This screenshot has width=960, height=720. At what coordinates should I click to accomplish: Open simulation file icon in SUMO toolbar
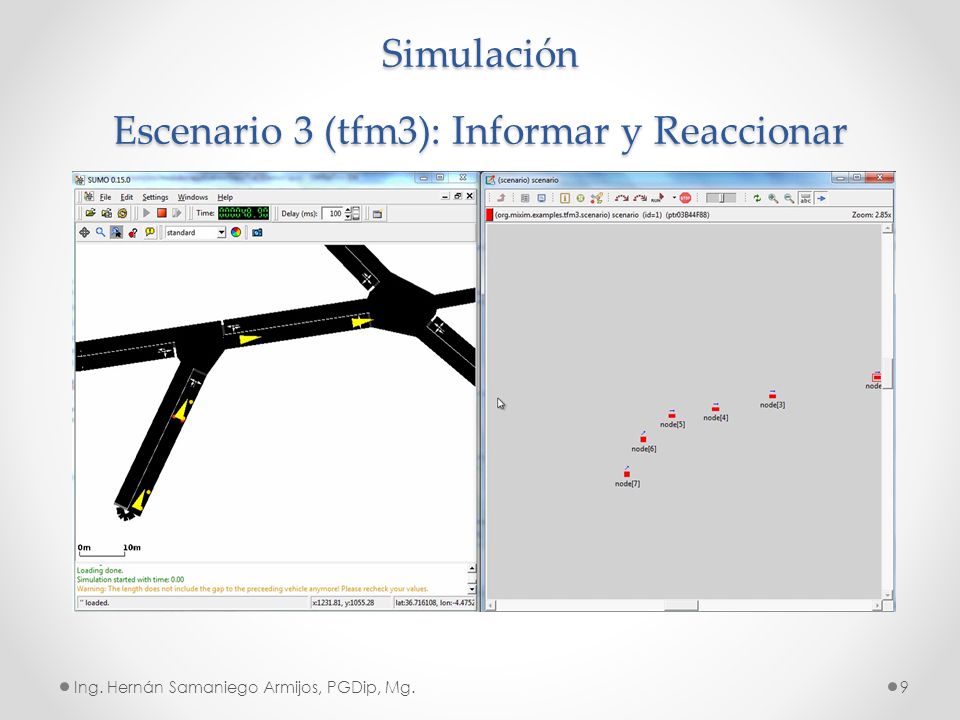(x=90, y=213)
